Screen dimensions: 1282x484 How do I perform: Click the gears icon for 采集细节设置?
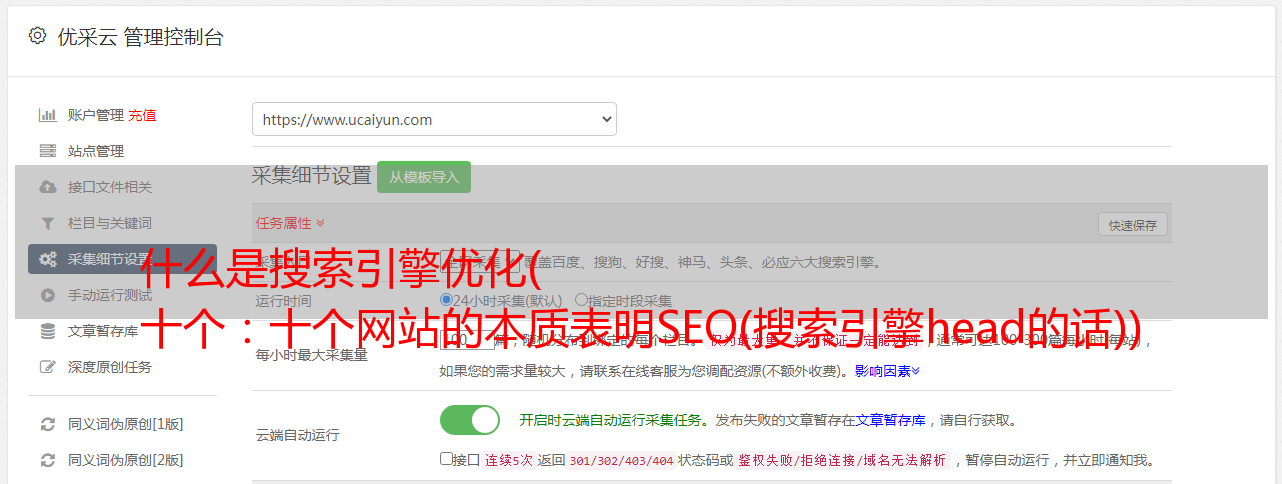point(47,259)
